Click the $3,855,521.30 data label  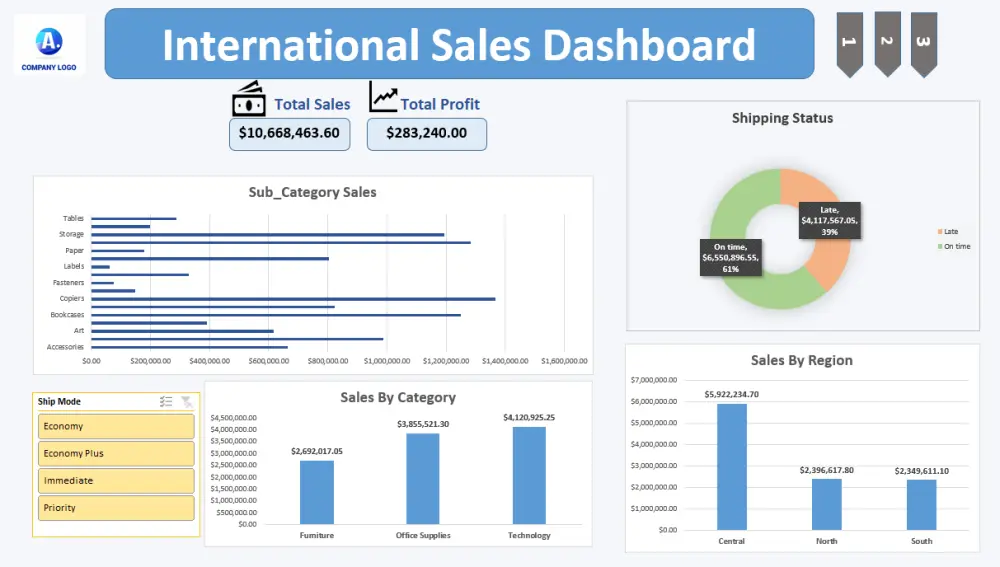[x=423, y=424]
